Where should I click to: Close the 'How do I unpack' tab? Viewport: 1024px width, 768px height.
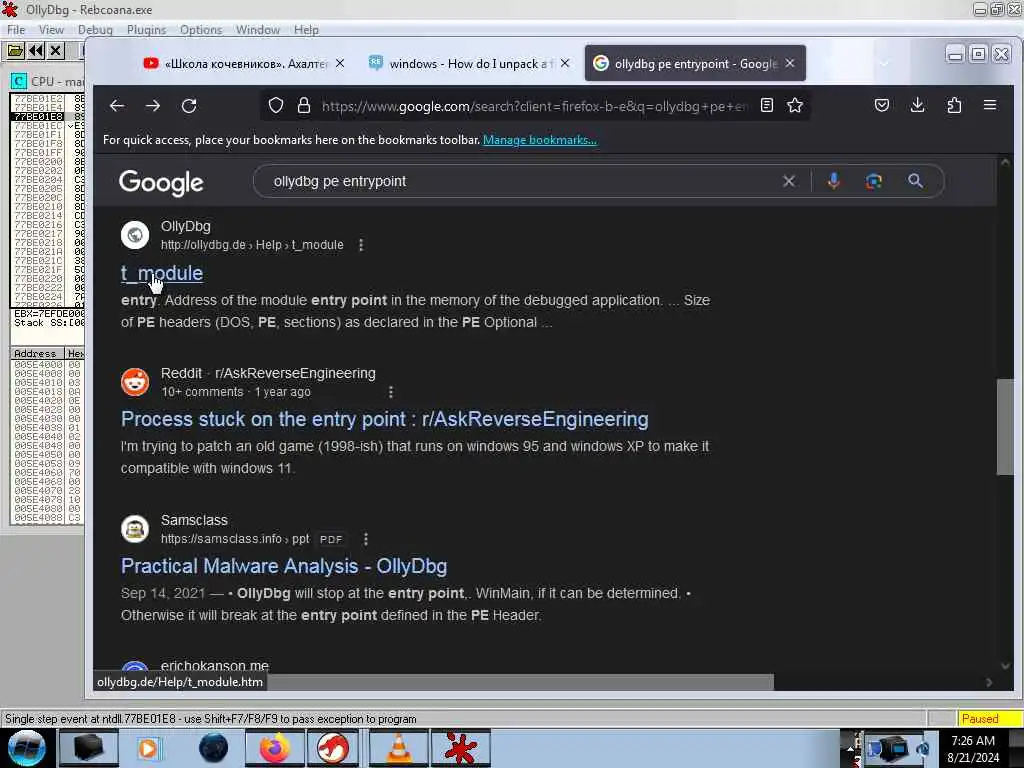coord(565,63)
